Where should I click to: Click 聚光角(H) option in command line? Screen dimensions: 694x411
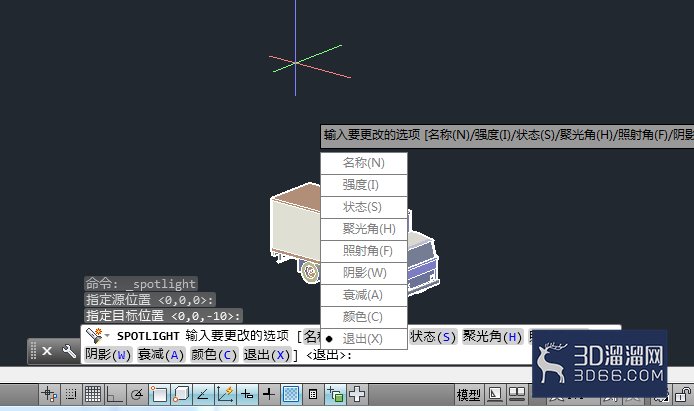coord(493,337)
